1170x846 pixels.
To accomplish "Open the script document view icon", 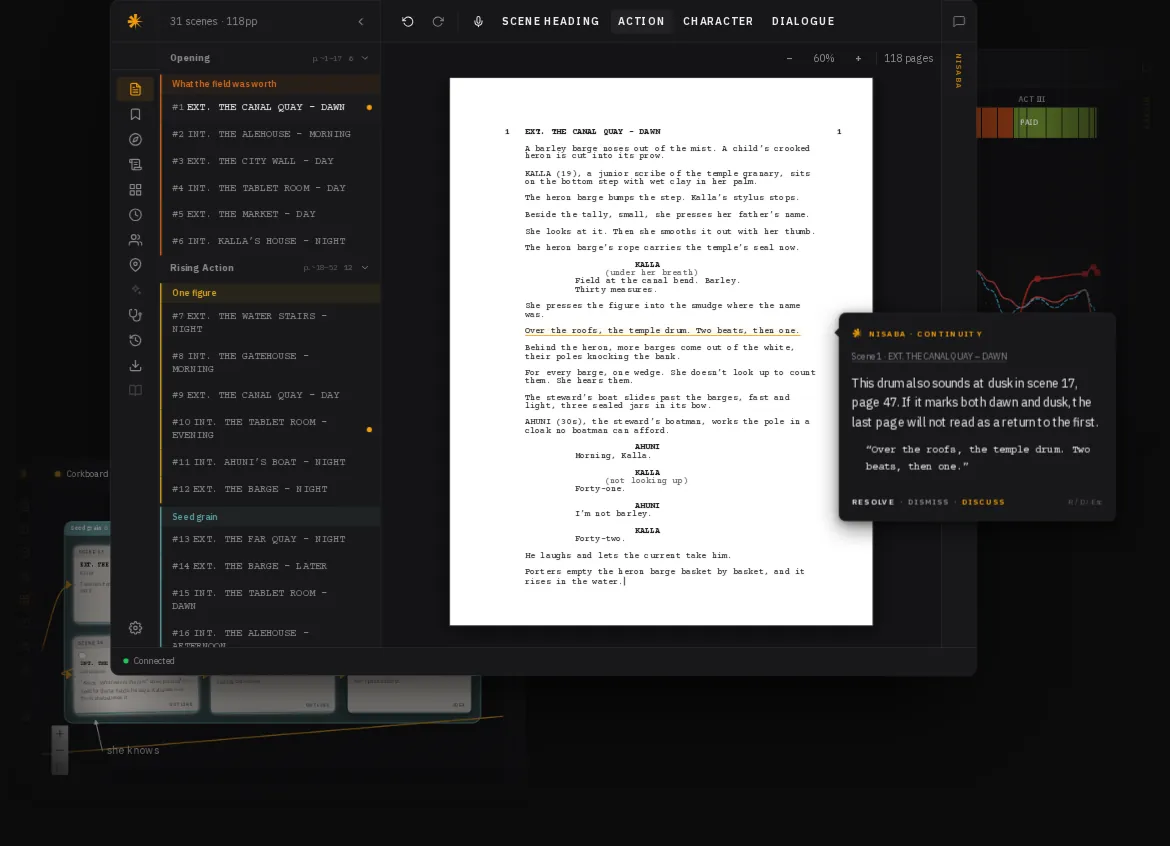I will point(135,90).
